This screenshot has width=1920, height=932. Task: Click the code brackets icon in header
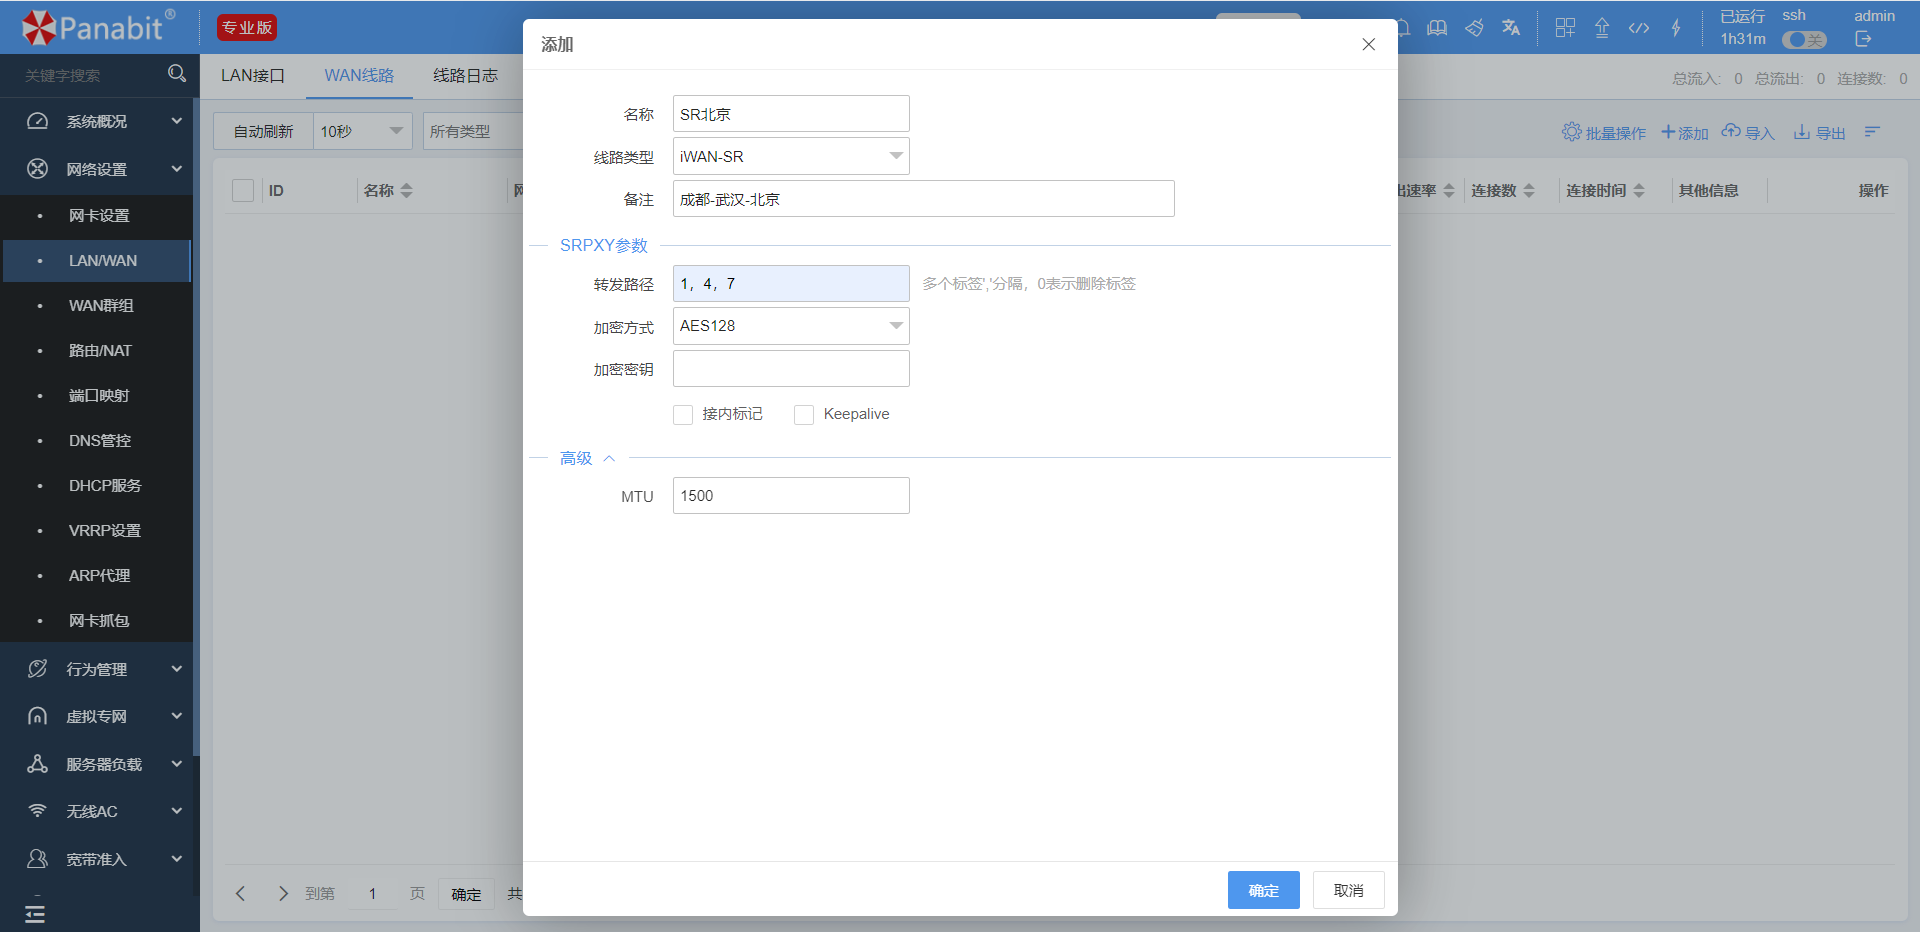click(x=1639, y=28)
